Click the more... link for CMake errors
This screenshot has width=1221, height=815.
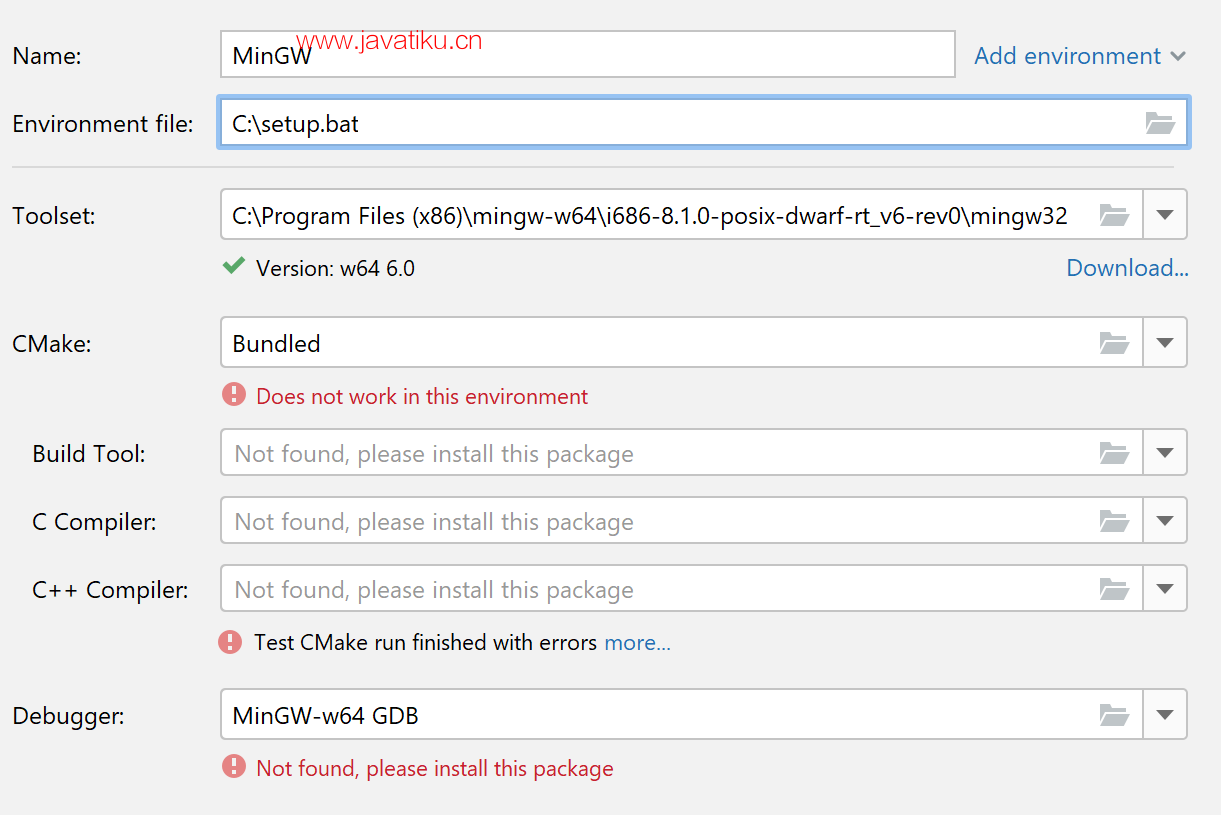[x=637, y=642]
